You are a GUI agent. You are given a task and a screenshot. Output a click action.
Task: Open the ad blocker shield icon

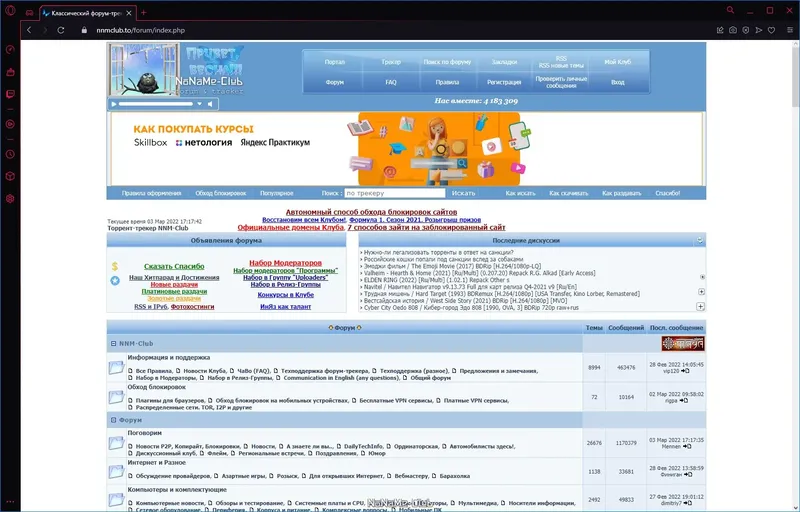click(x=745, y=30)
